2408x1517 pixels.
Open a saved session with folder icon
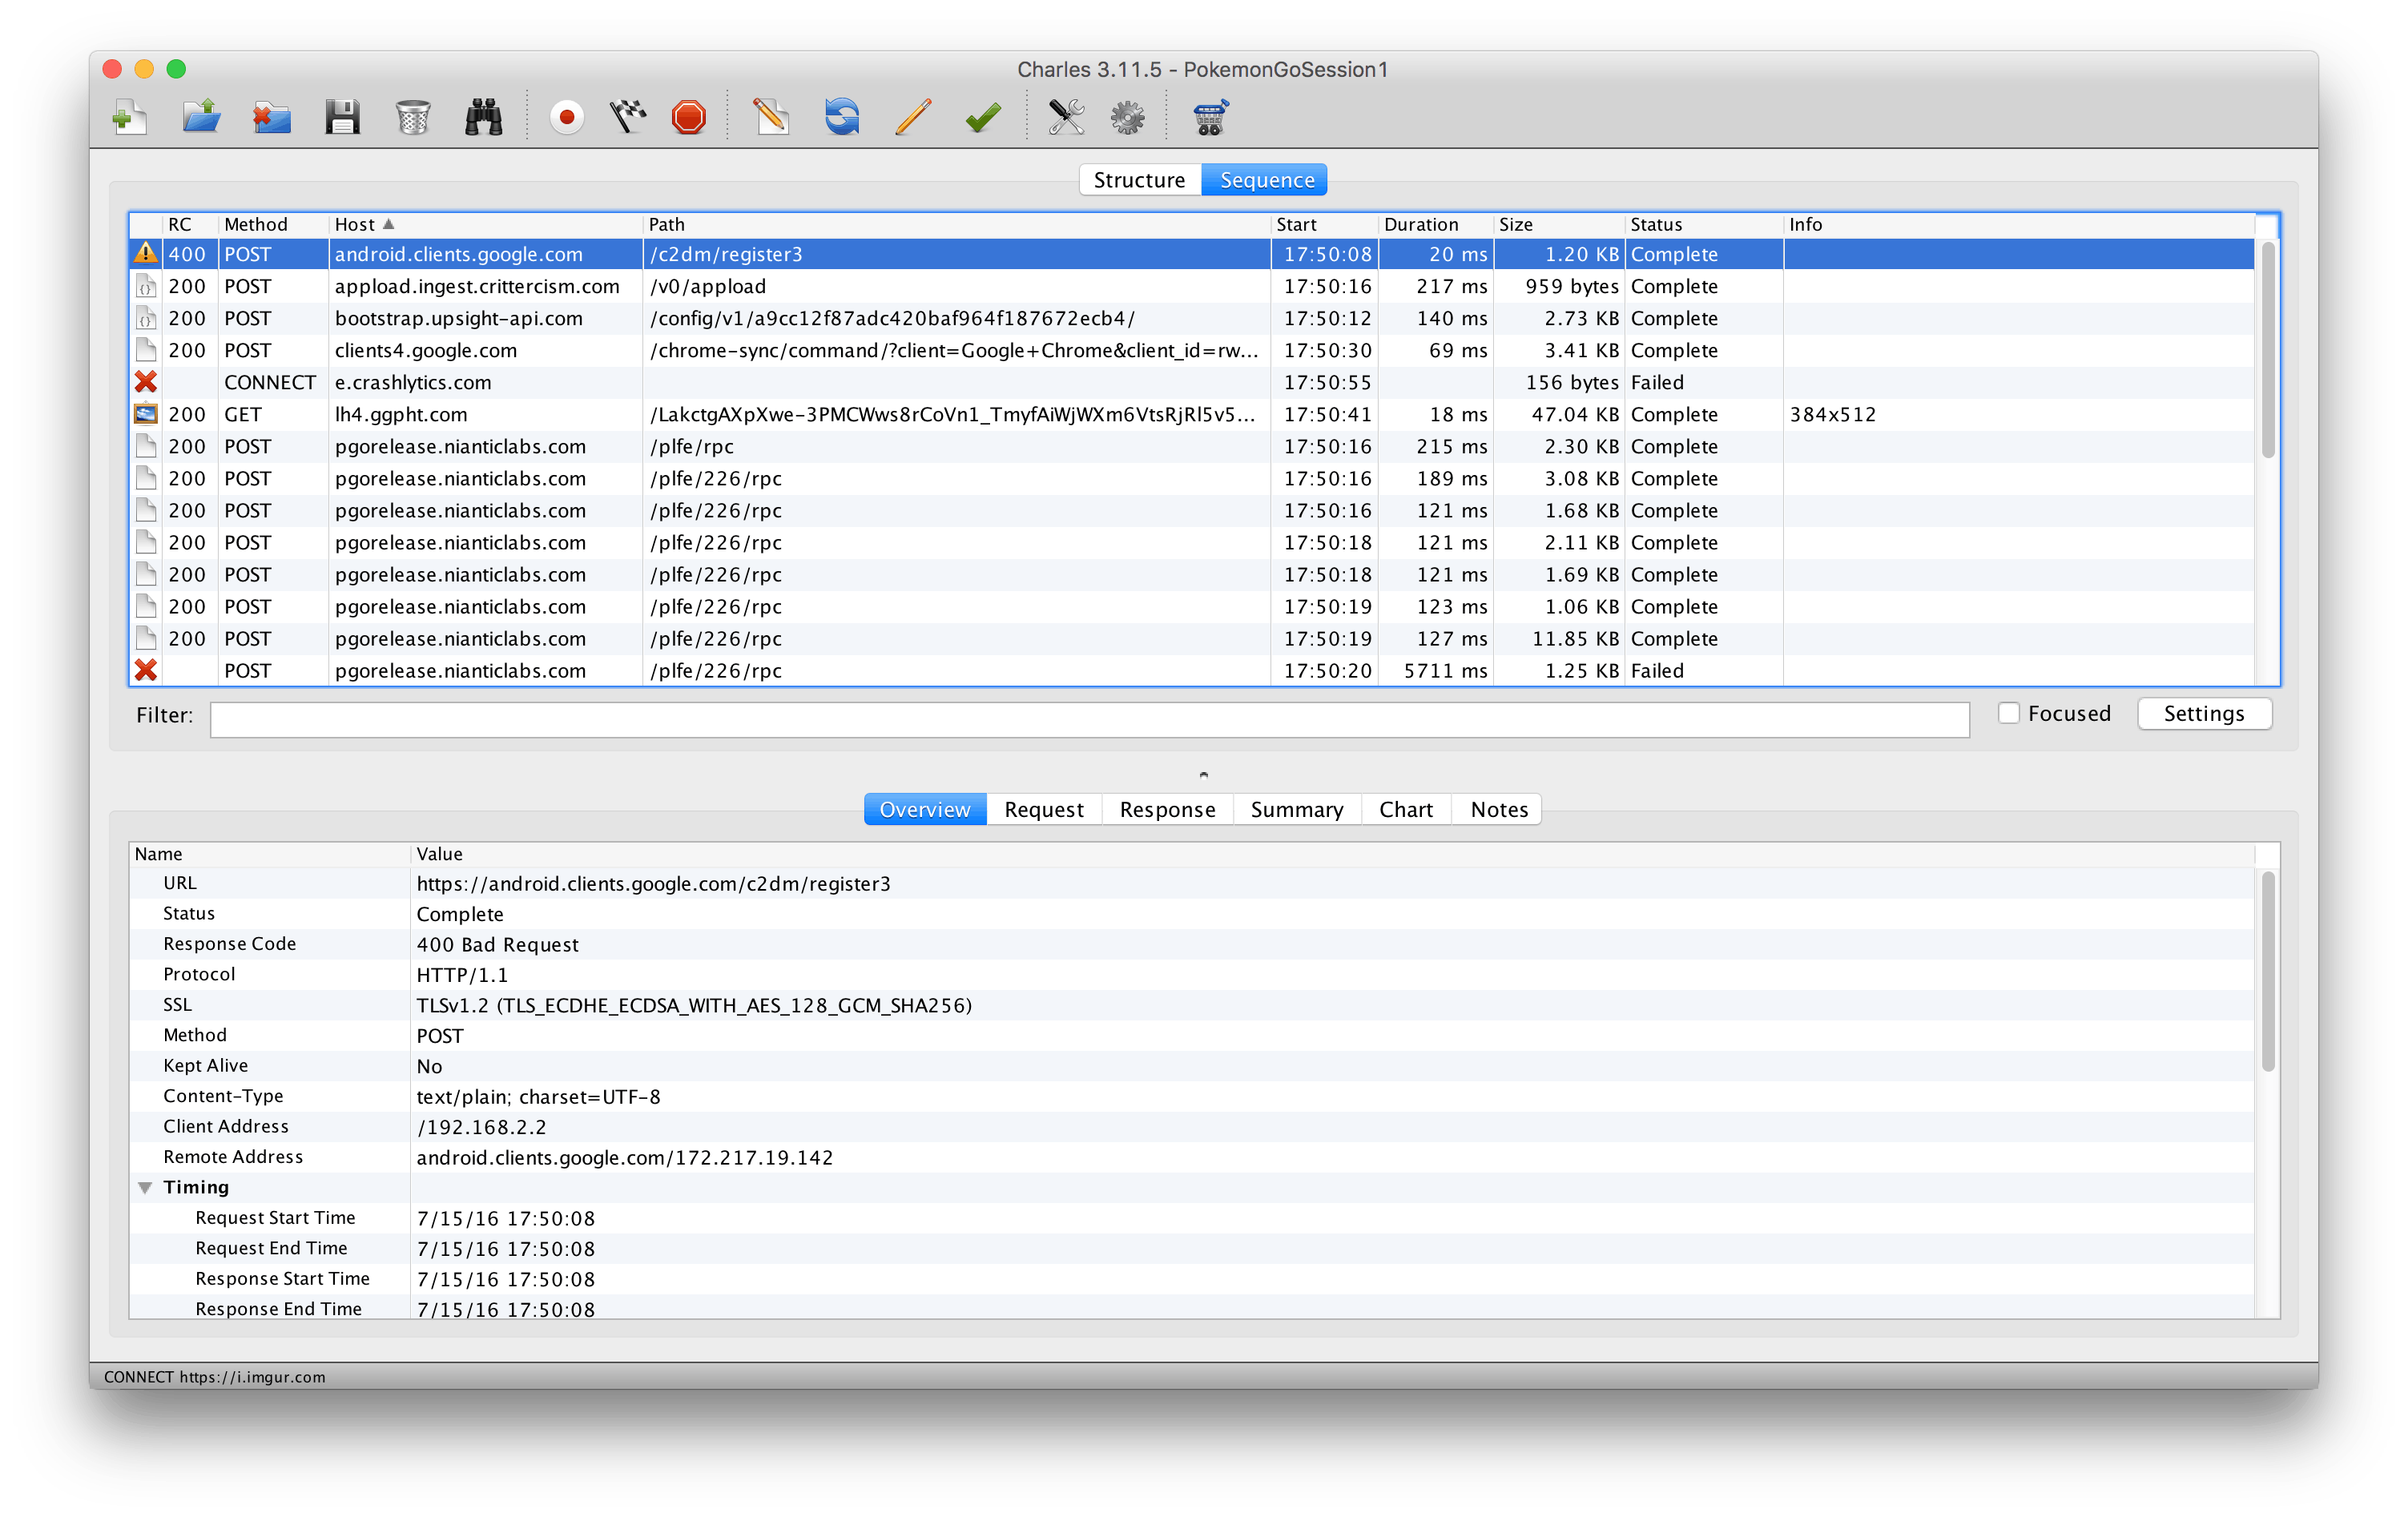tap(201, 117)
